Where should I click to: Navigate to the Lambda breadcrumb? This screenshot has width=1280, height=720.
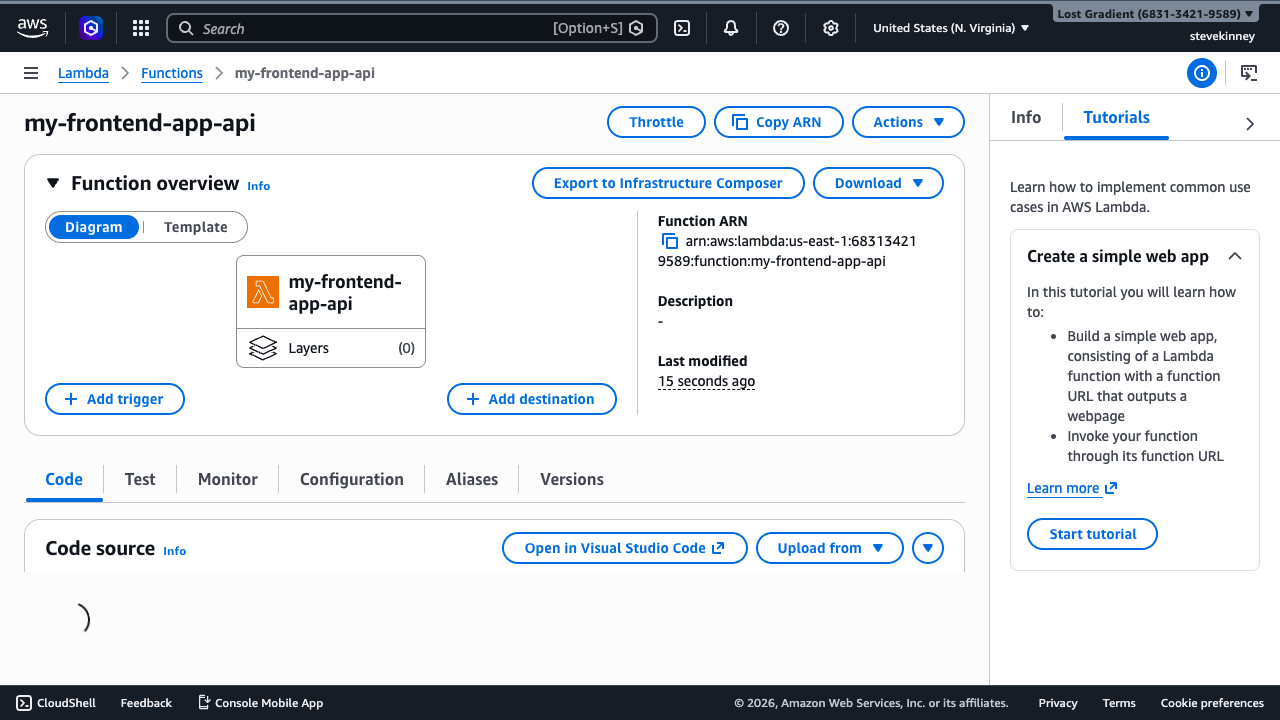83,73
